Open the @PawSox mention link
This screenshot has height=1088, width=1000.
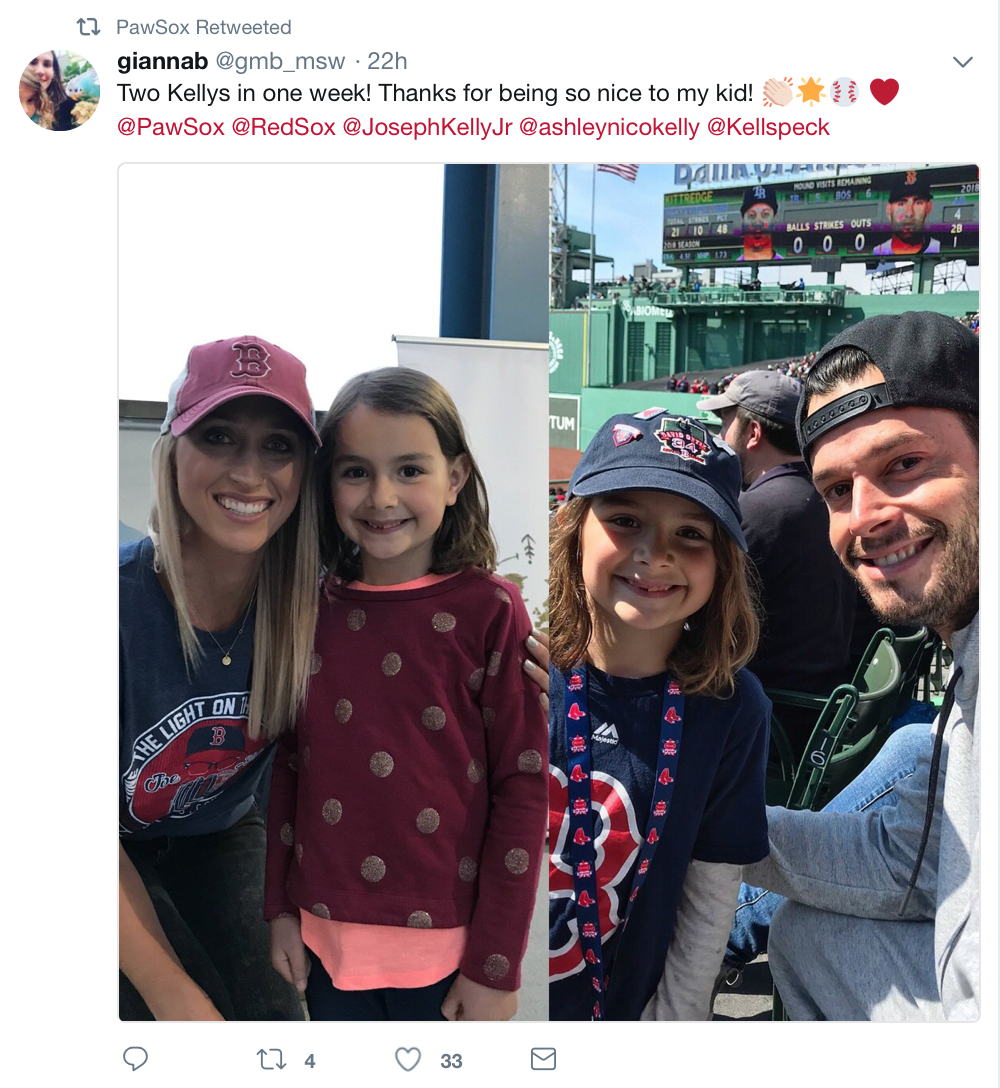(x=171, y=127)
